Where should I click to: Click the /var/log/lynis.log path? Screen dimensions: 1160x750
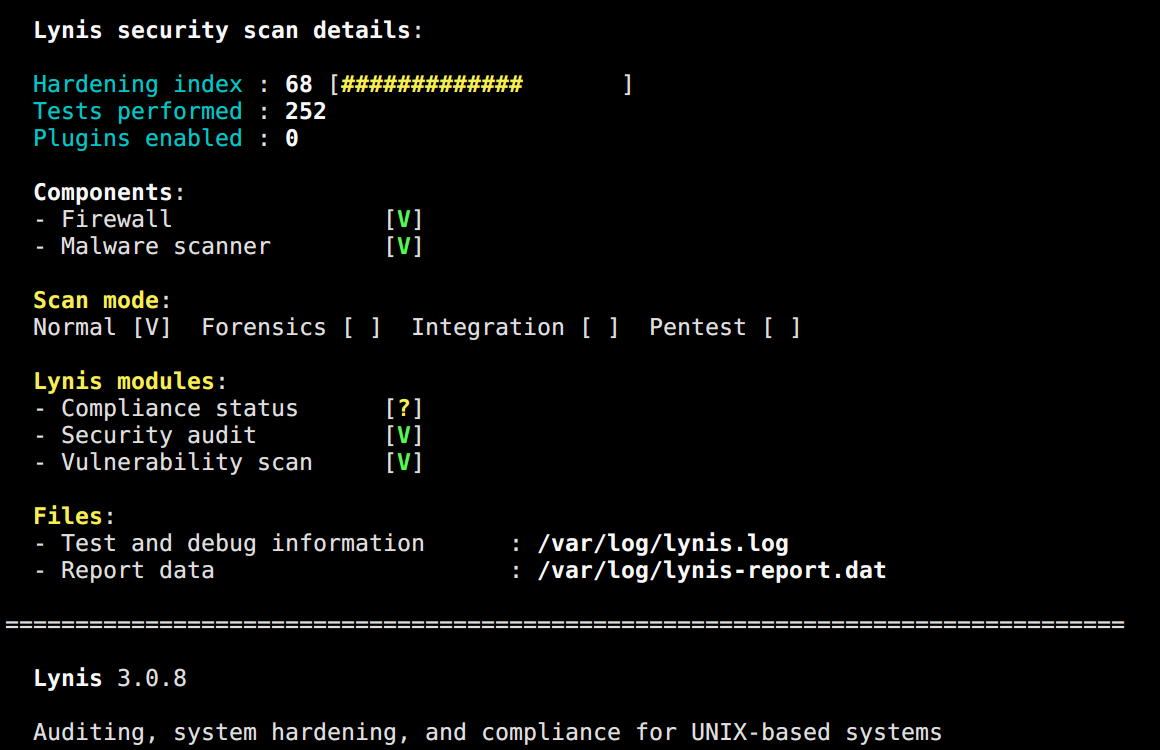tap(663, 544)
